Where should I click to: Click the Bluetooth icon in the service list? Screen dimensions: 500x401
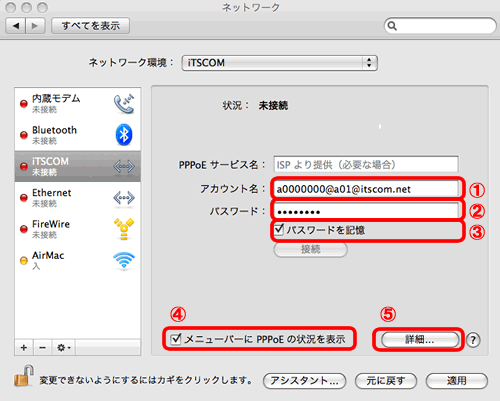124,135
